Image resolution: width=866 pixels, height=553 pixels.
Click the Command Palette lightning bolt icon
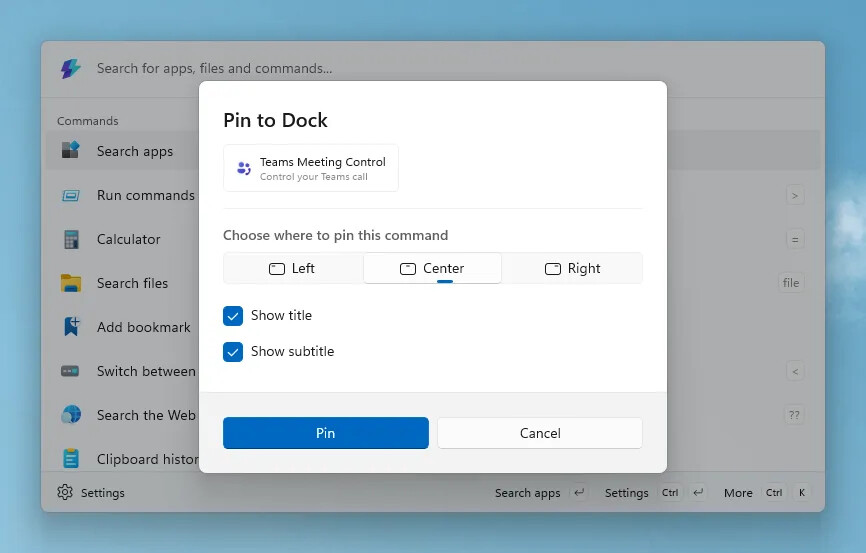(x=70, y=69)
